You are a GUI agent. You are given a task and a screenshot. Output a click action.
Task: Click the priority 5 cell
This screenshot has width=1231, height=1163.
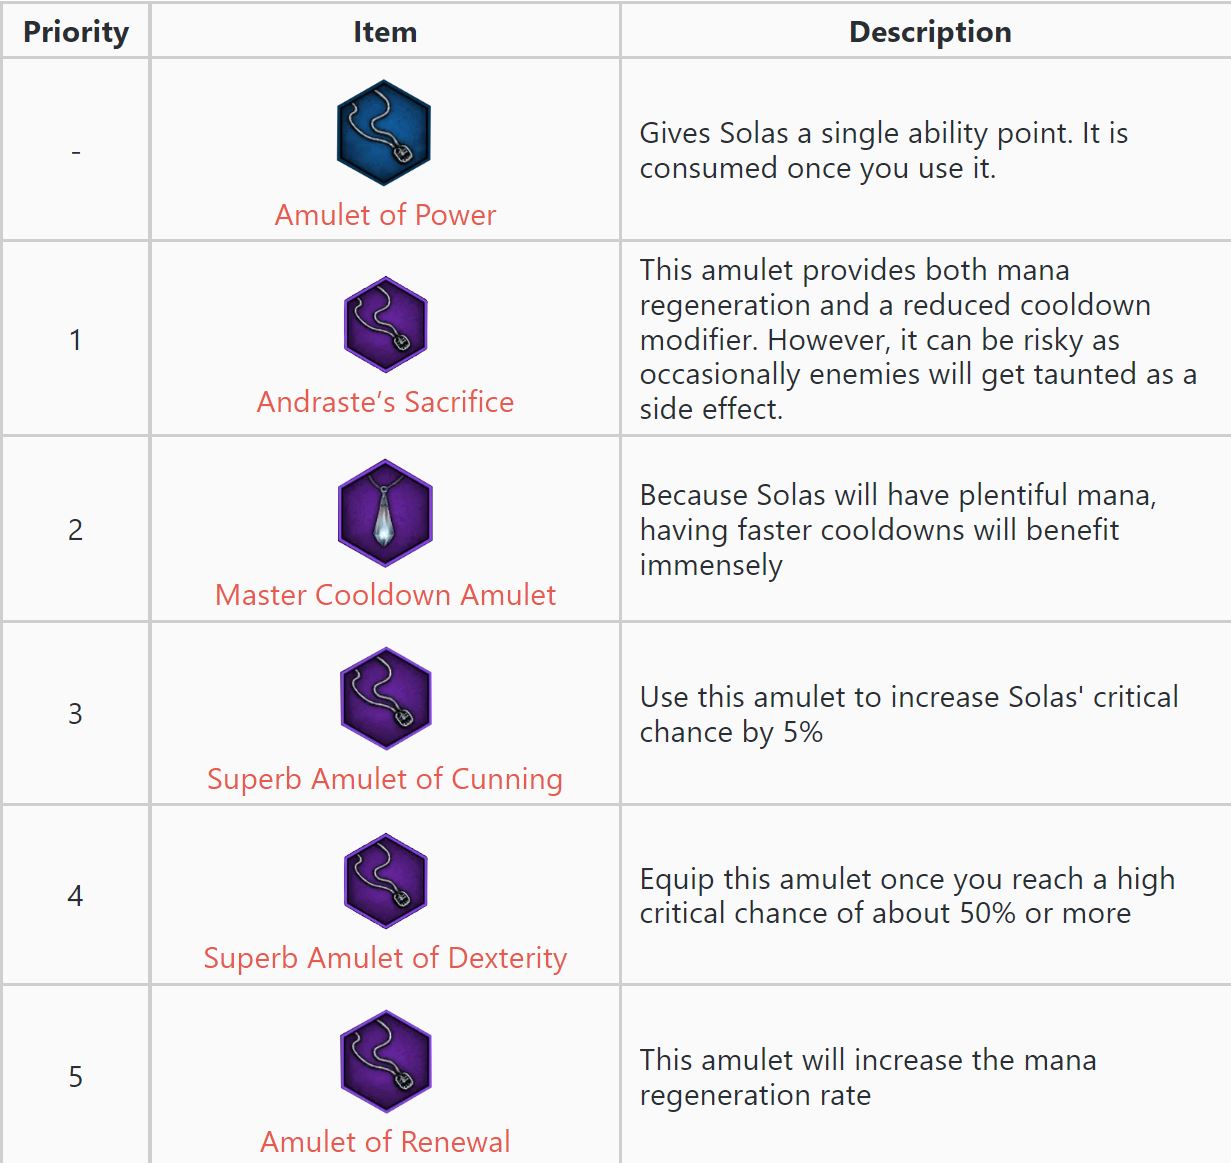pyautogui.click(x=76, y=1077)
